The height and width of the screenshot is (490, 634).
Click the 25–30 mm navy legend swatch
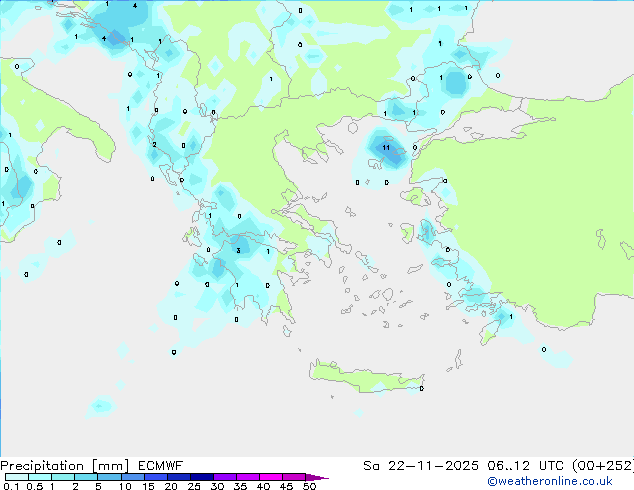[x=201, y=477]
